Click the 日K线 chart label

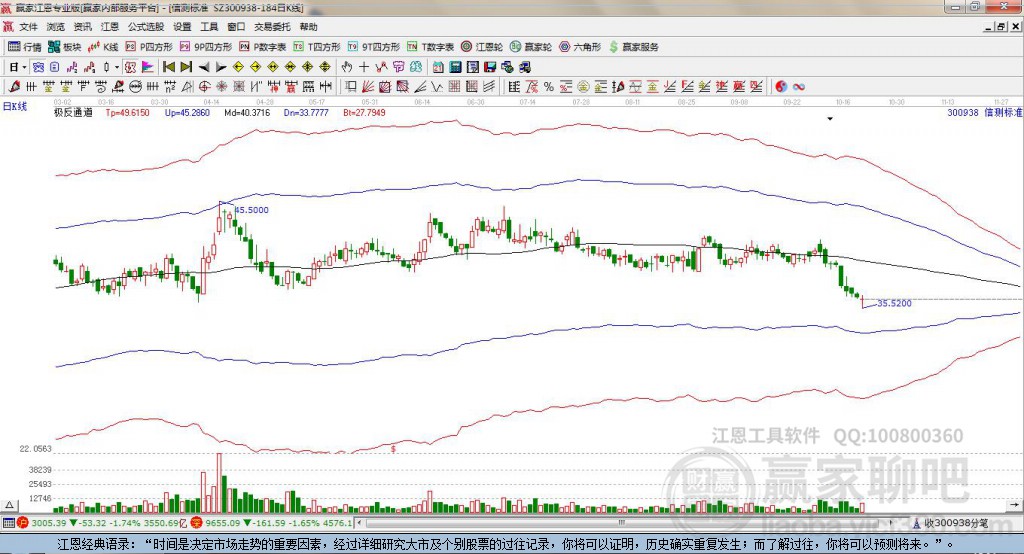click(x=15, y=106)
